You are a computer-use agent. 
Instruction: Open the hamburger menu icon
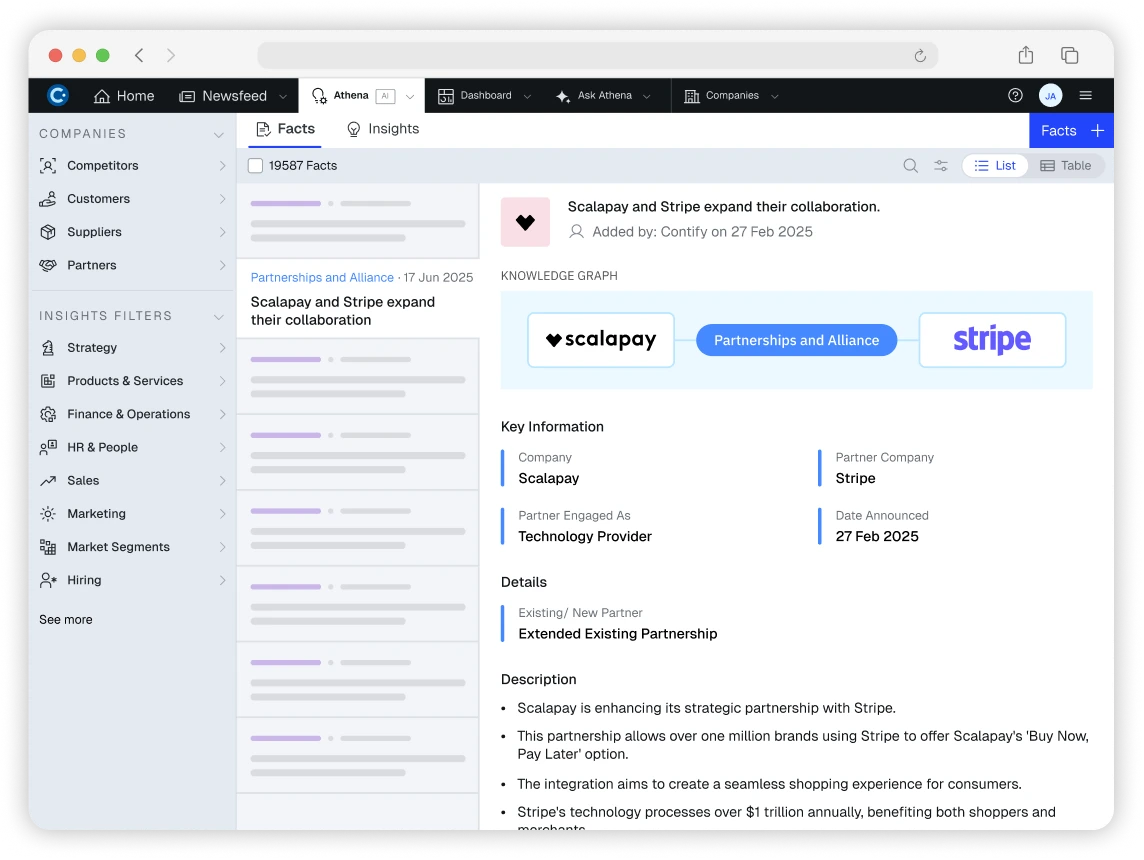point(1085,96)
